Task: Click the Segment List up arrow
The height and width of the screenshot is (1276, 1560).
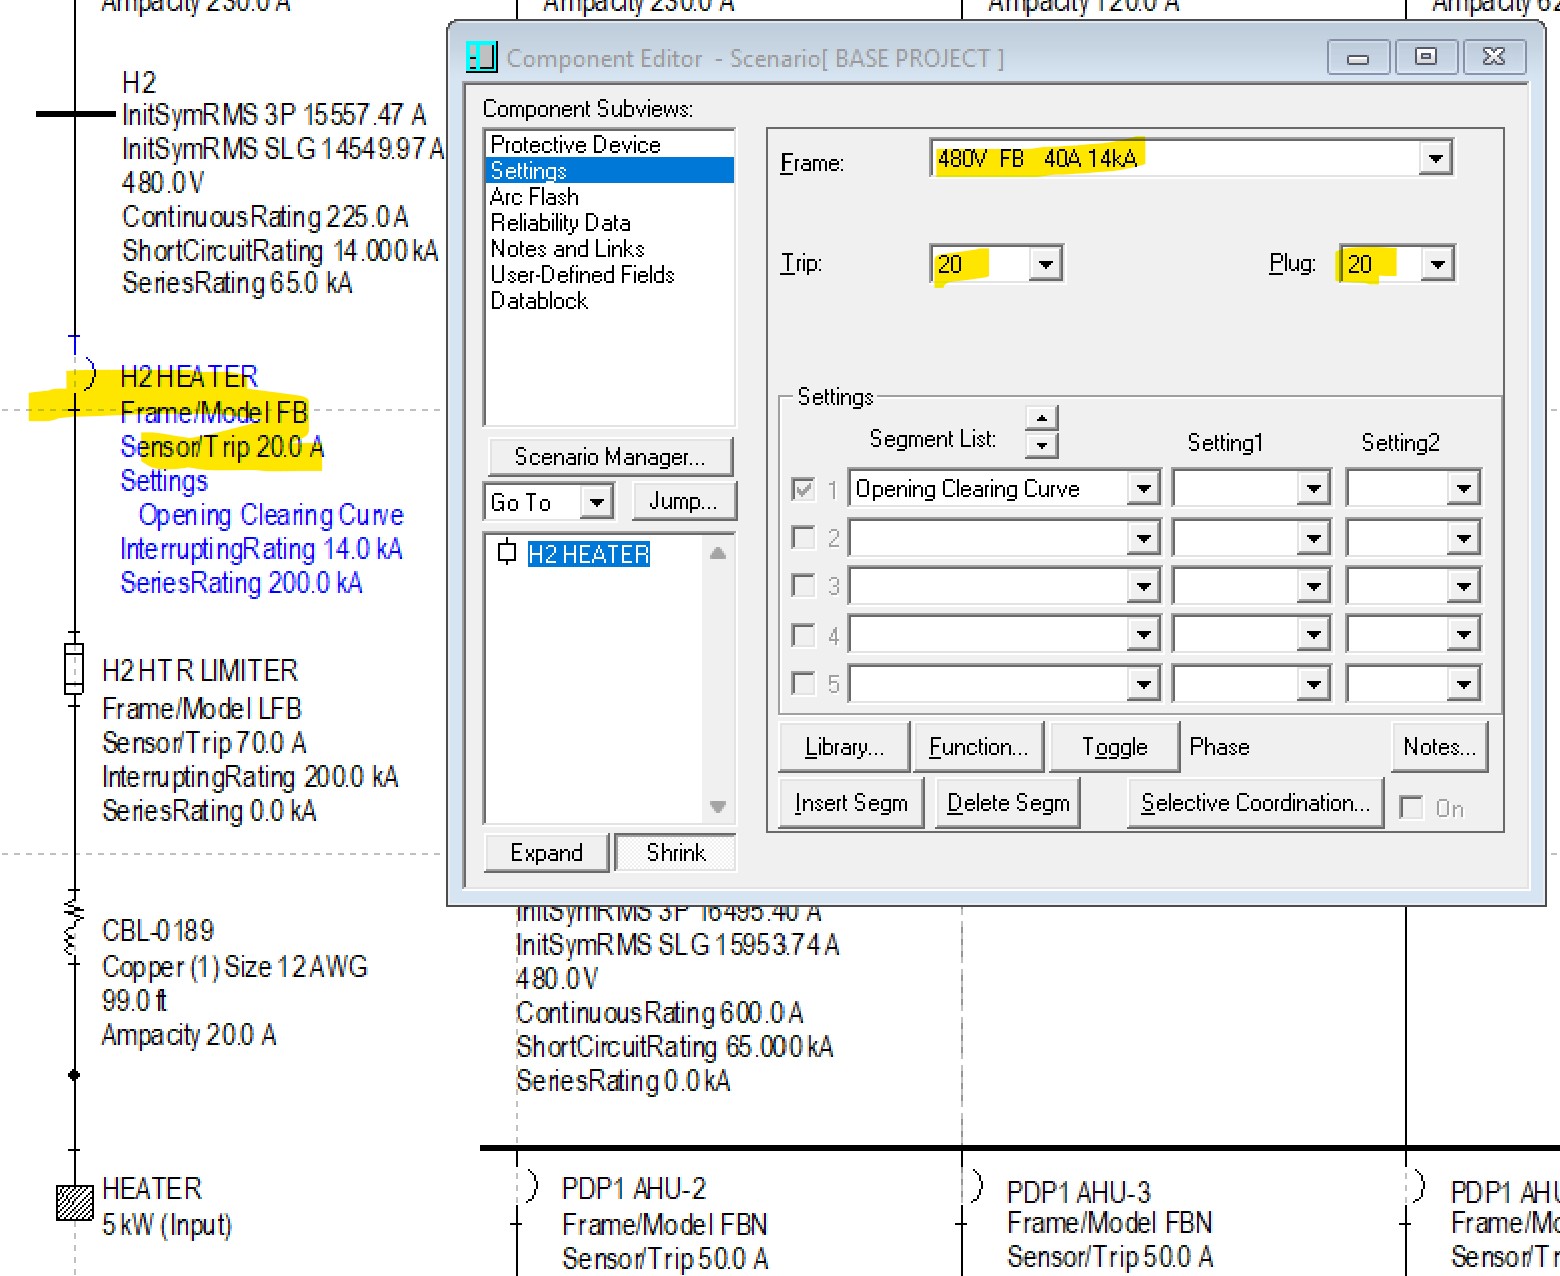Action: click(x=1041, y=419)
